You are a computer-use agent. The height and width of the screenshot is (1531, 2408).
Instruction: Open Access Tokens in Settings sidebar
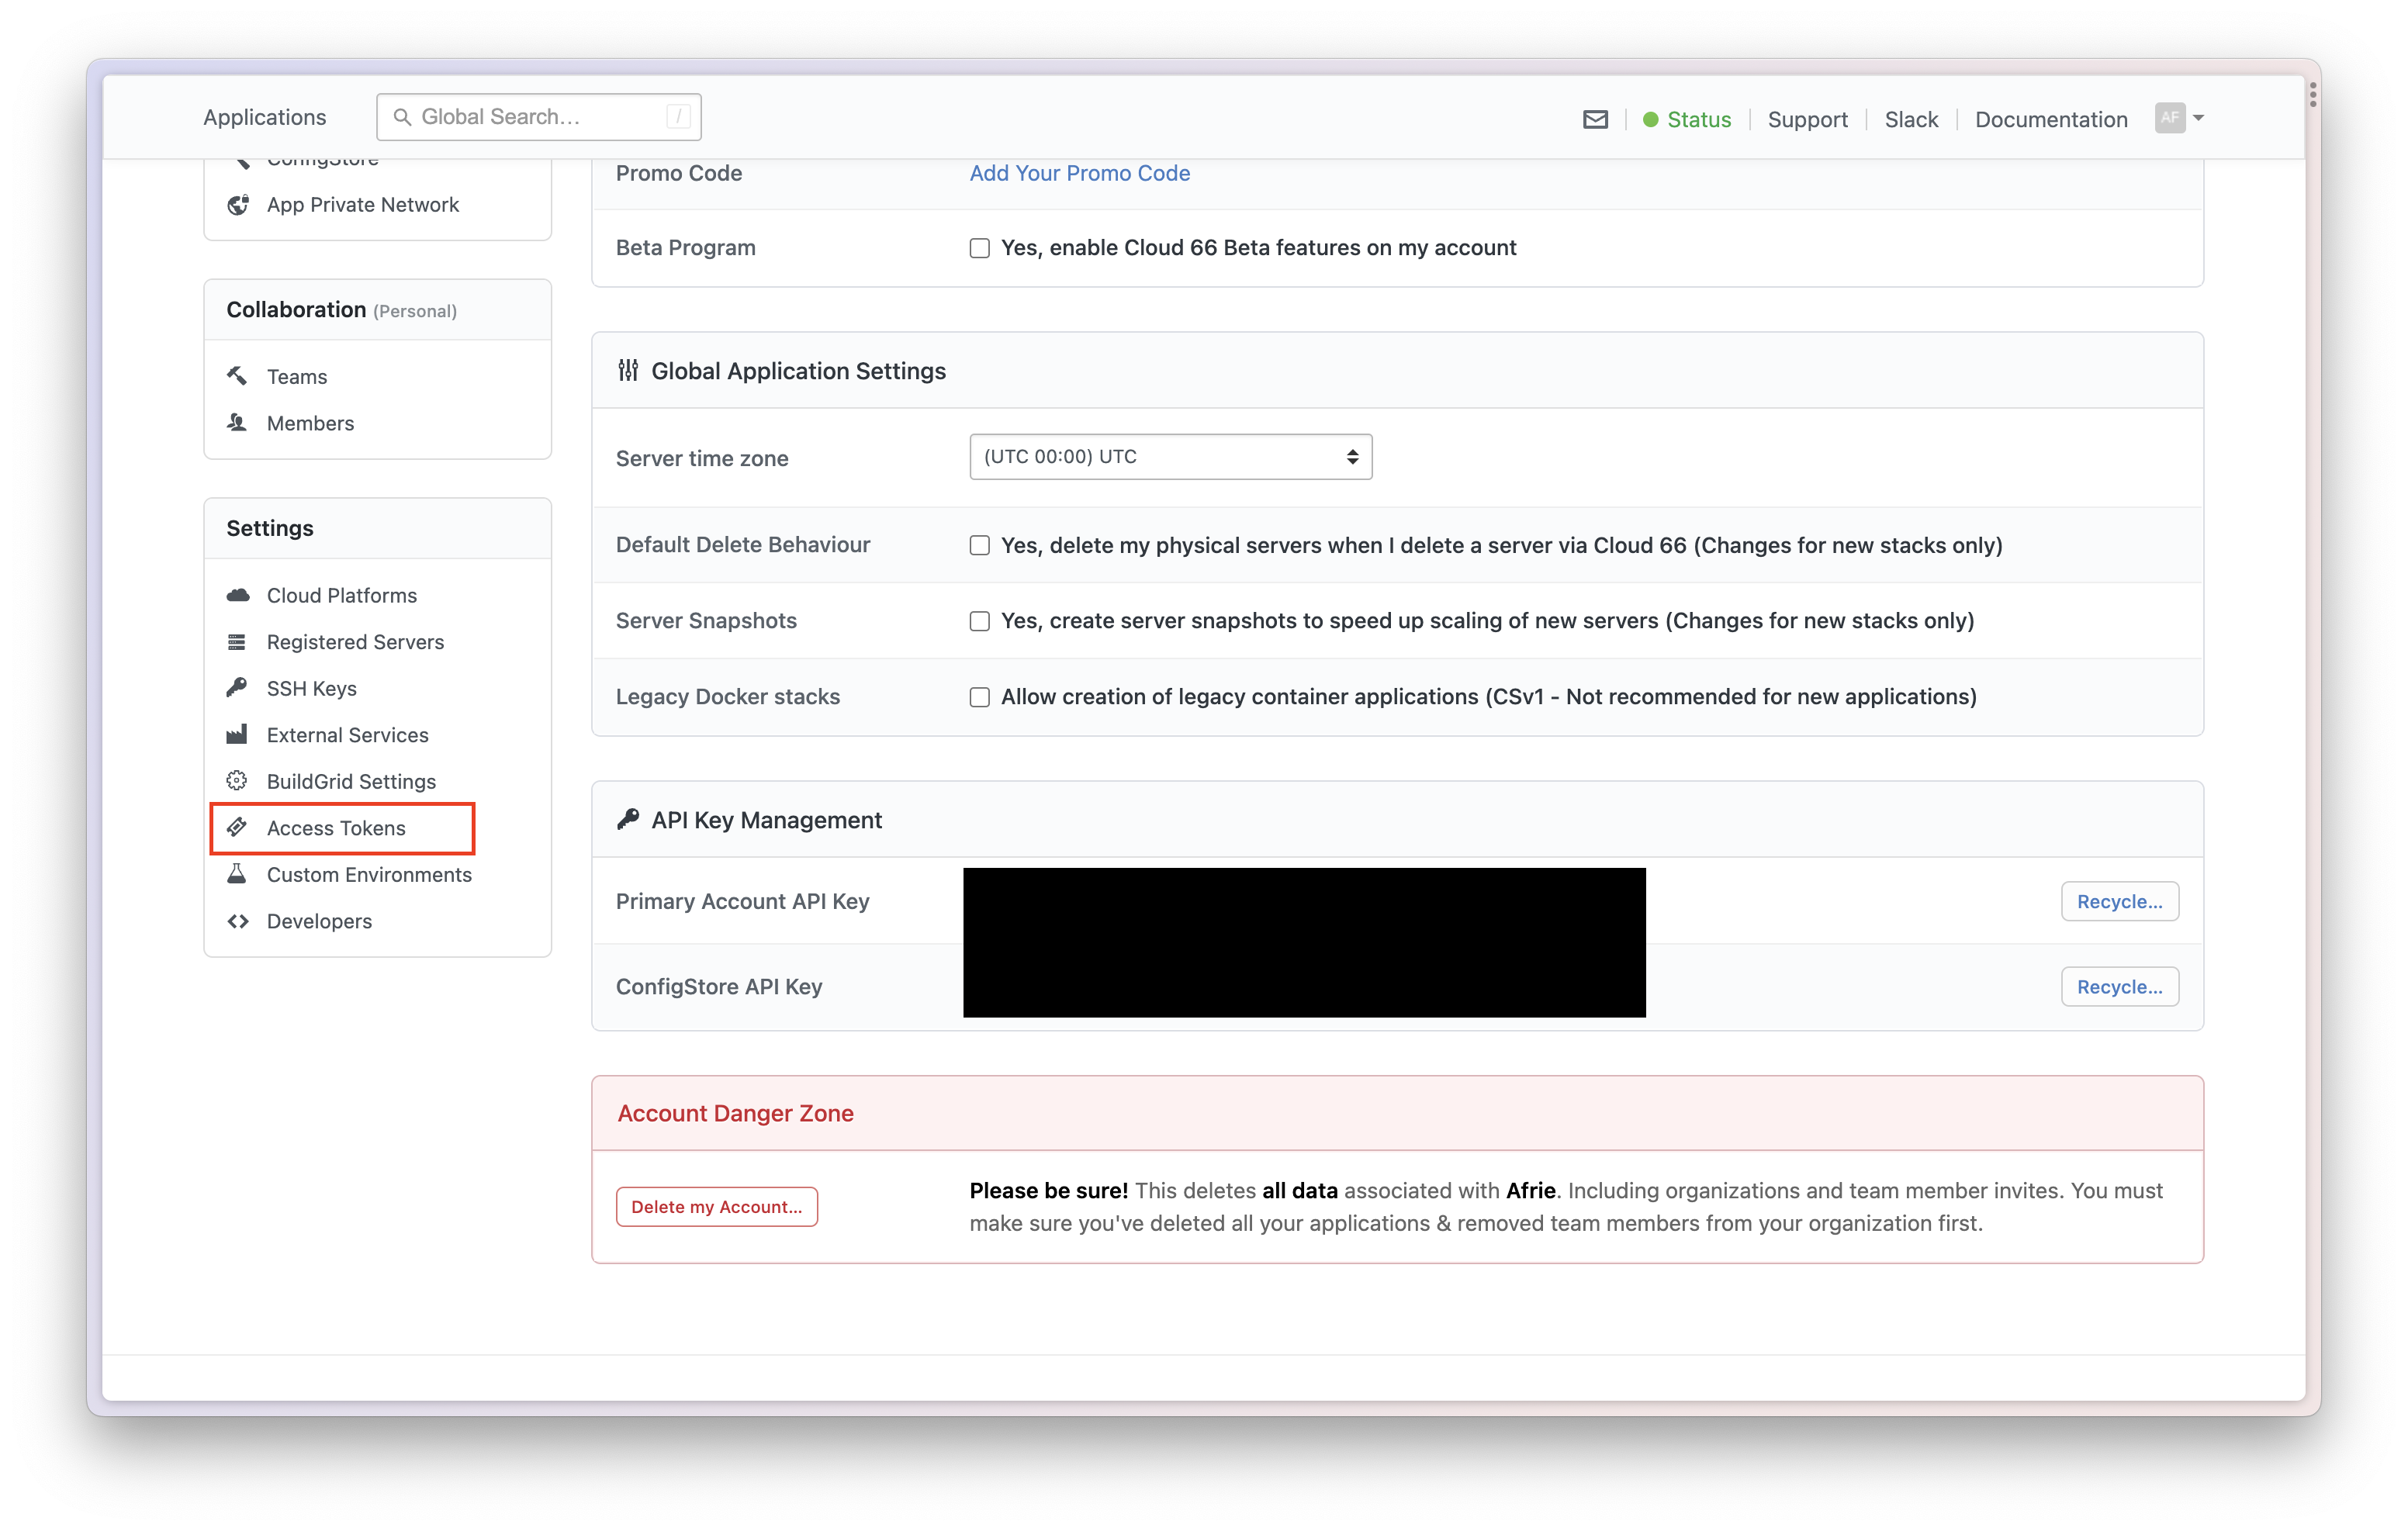pyautogui.click(x=336, y=828)
